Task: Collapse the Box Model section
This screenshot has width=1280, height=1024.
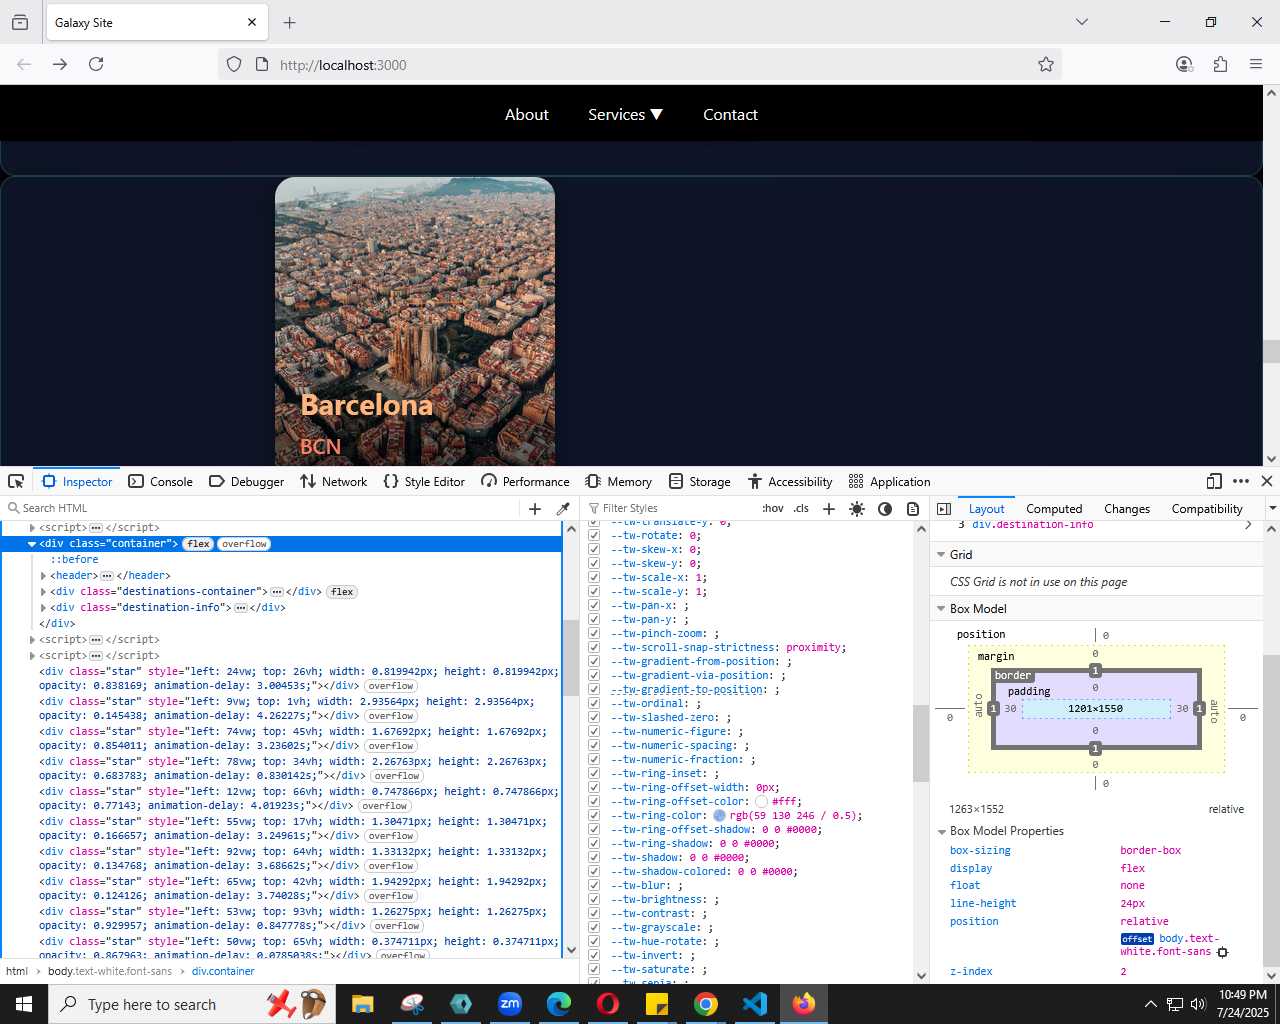Action: (941, 608)
